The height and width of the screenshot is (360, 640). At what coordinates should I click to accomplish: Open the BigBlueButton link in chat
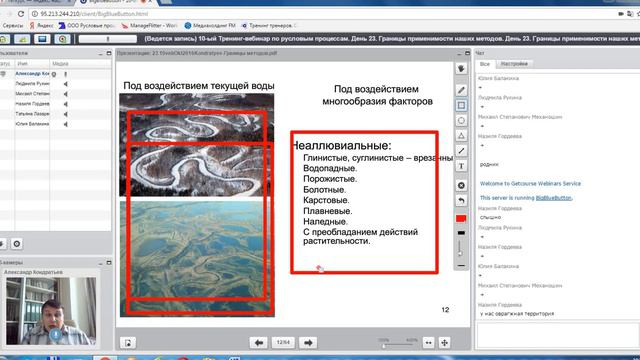click(554, 198)
